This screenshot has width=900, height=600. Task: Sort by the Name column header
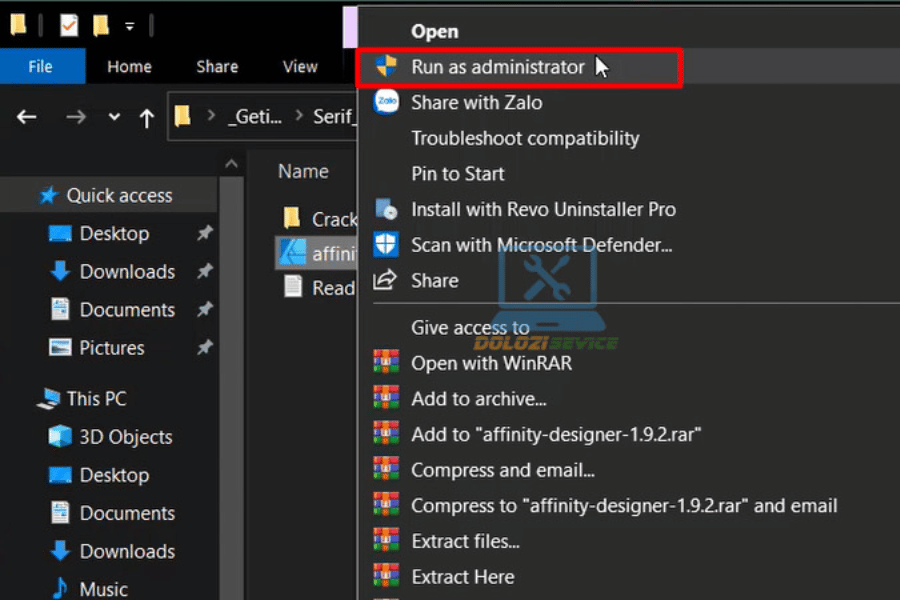point(303,171)
